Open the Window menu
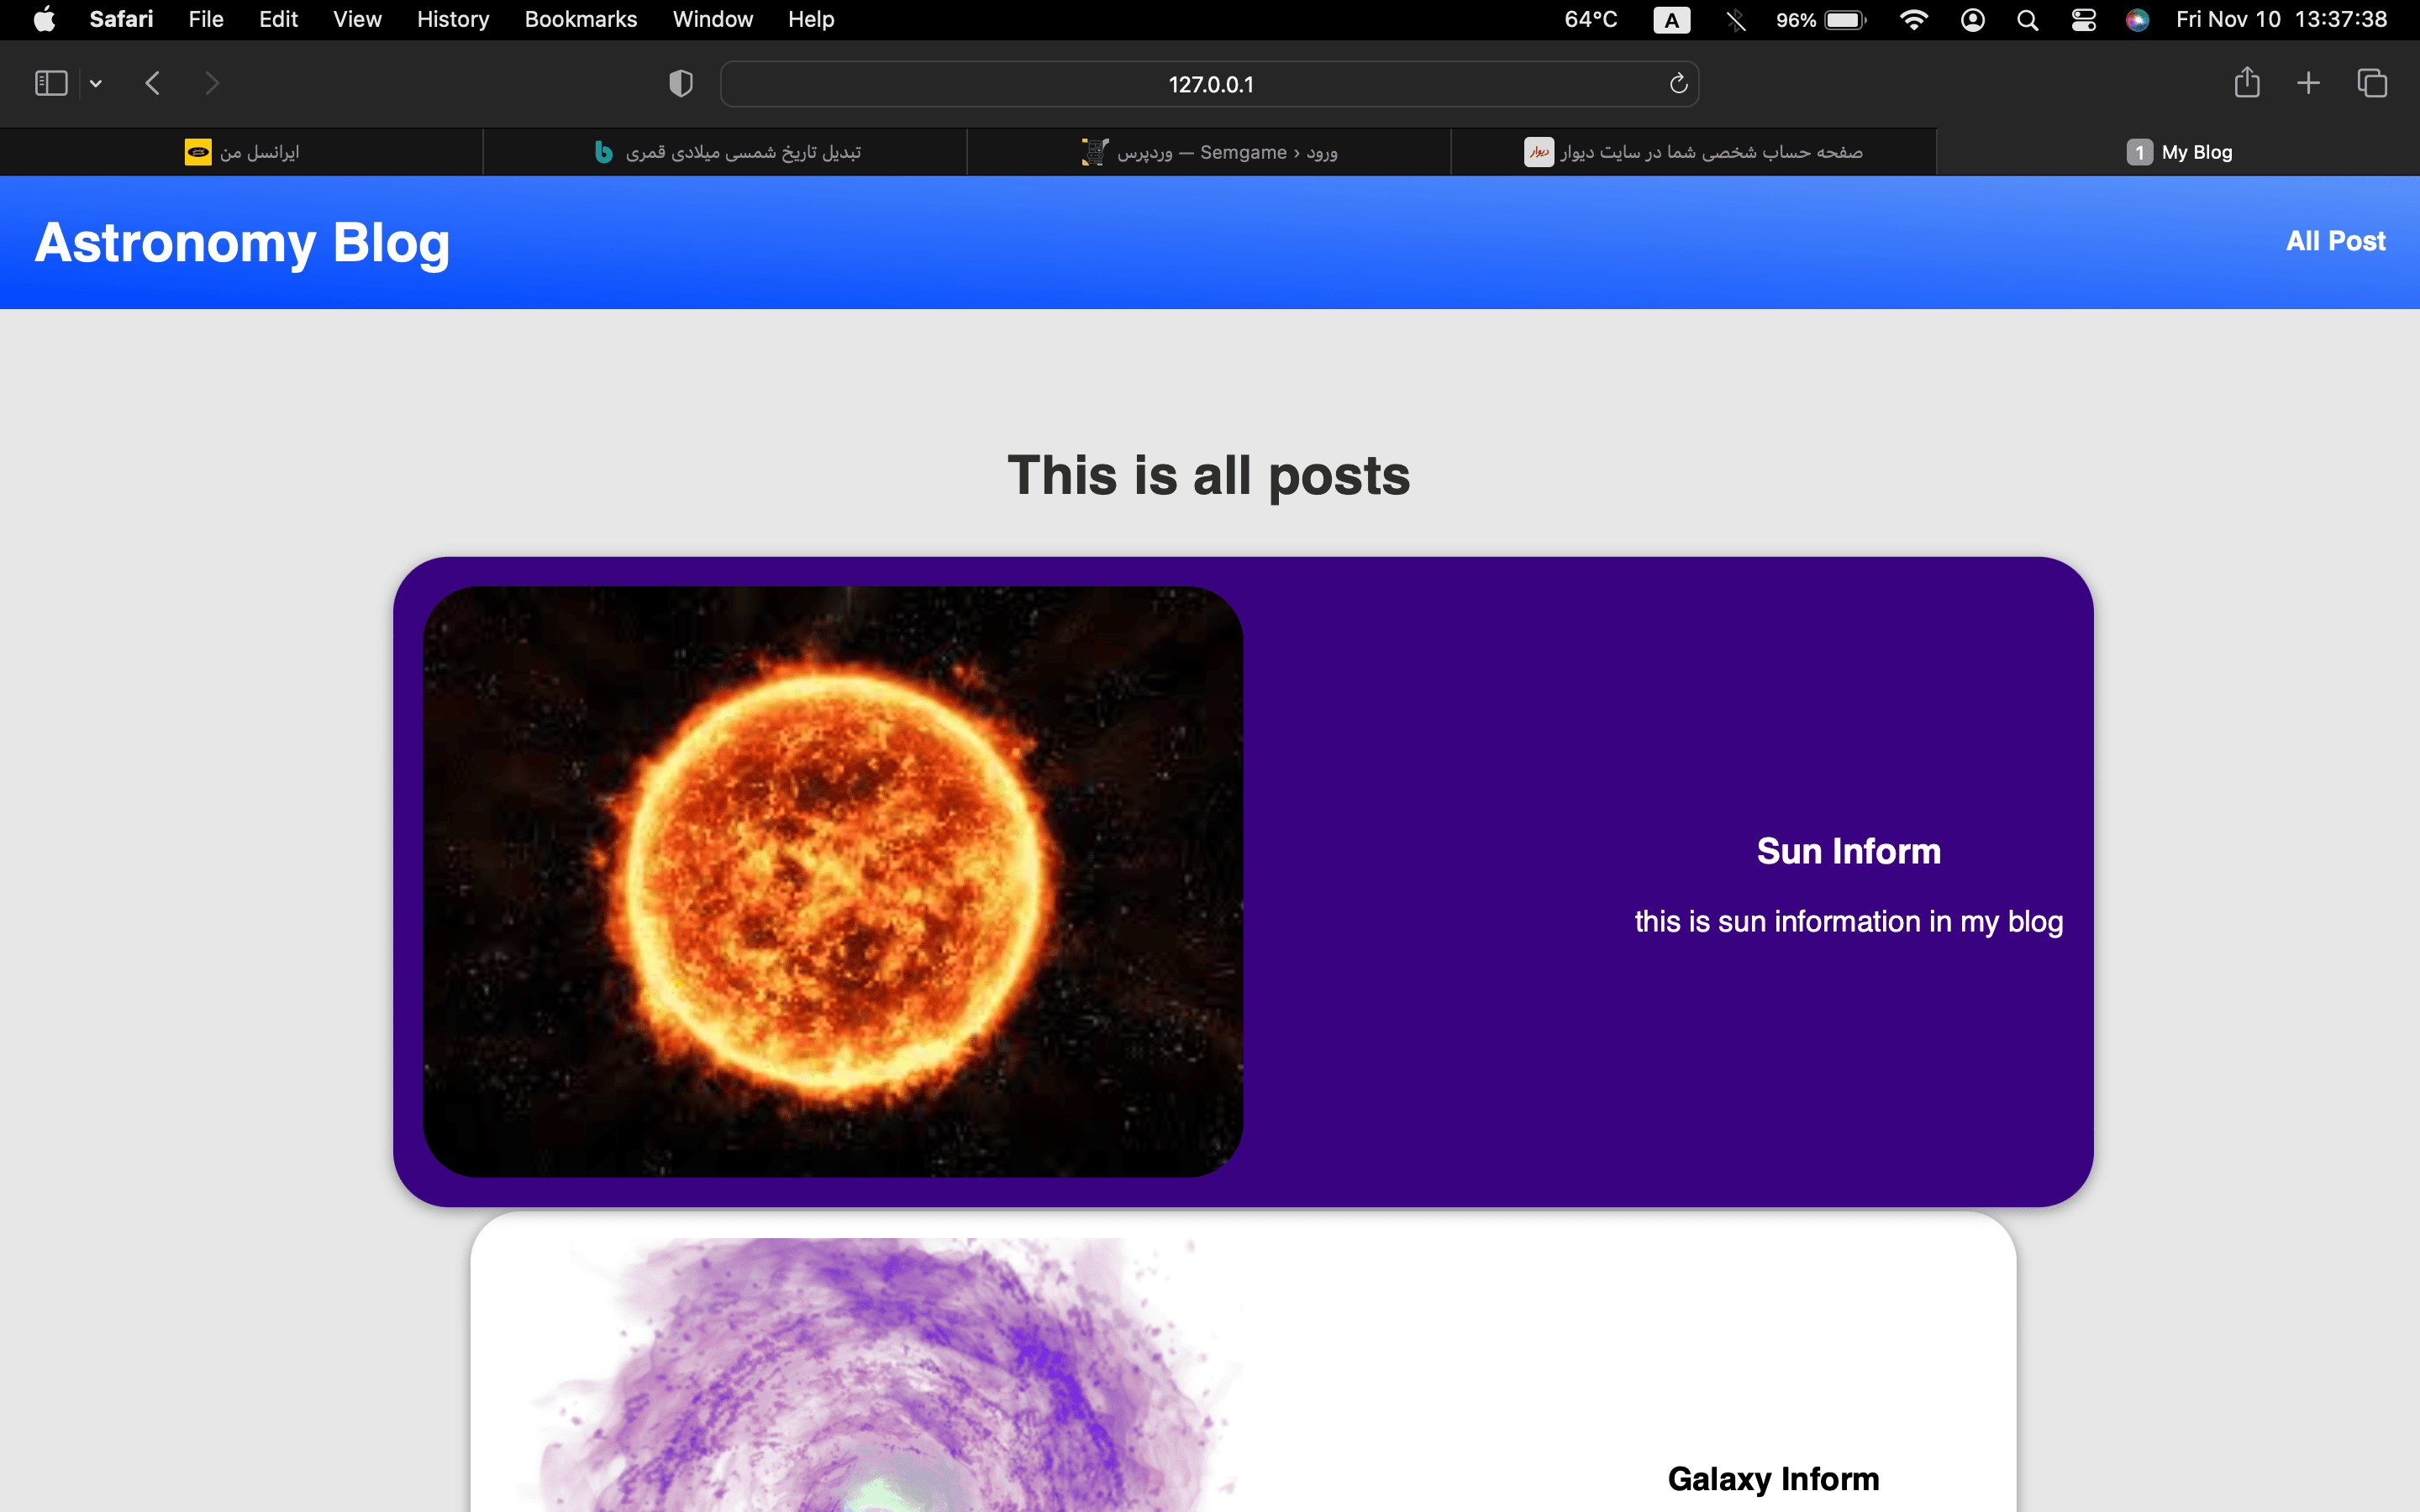This screenshot has height=1512, width=2420. pos(712,19)
